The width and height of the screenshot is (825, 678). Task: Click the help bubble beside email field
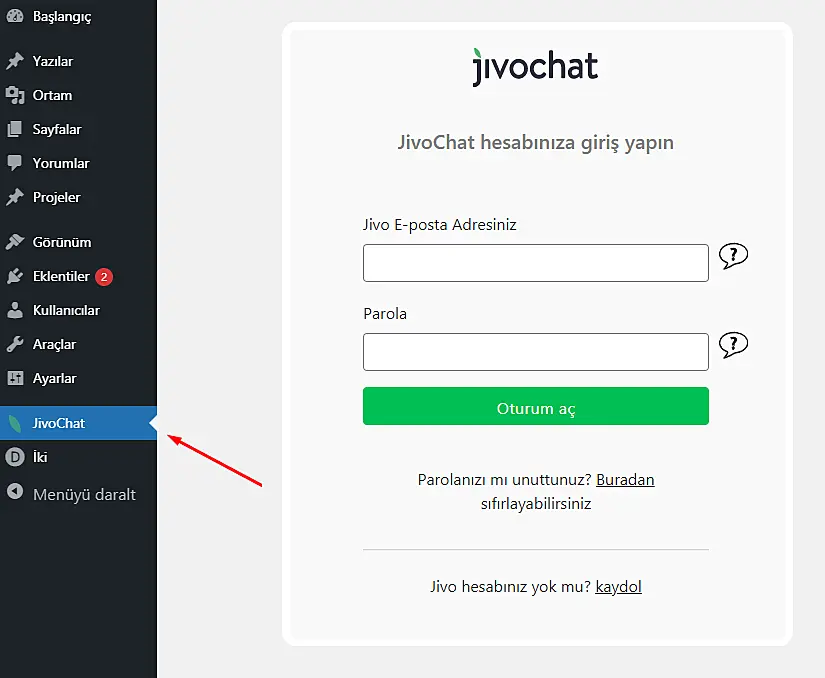pos(733,256)
